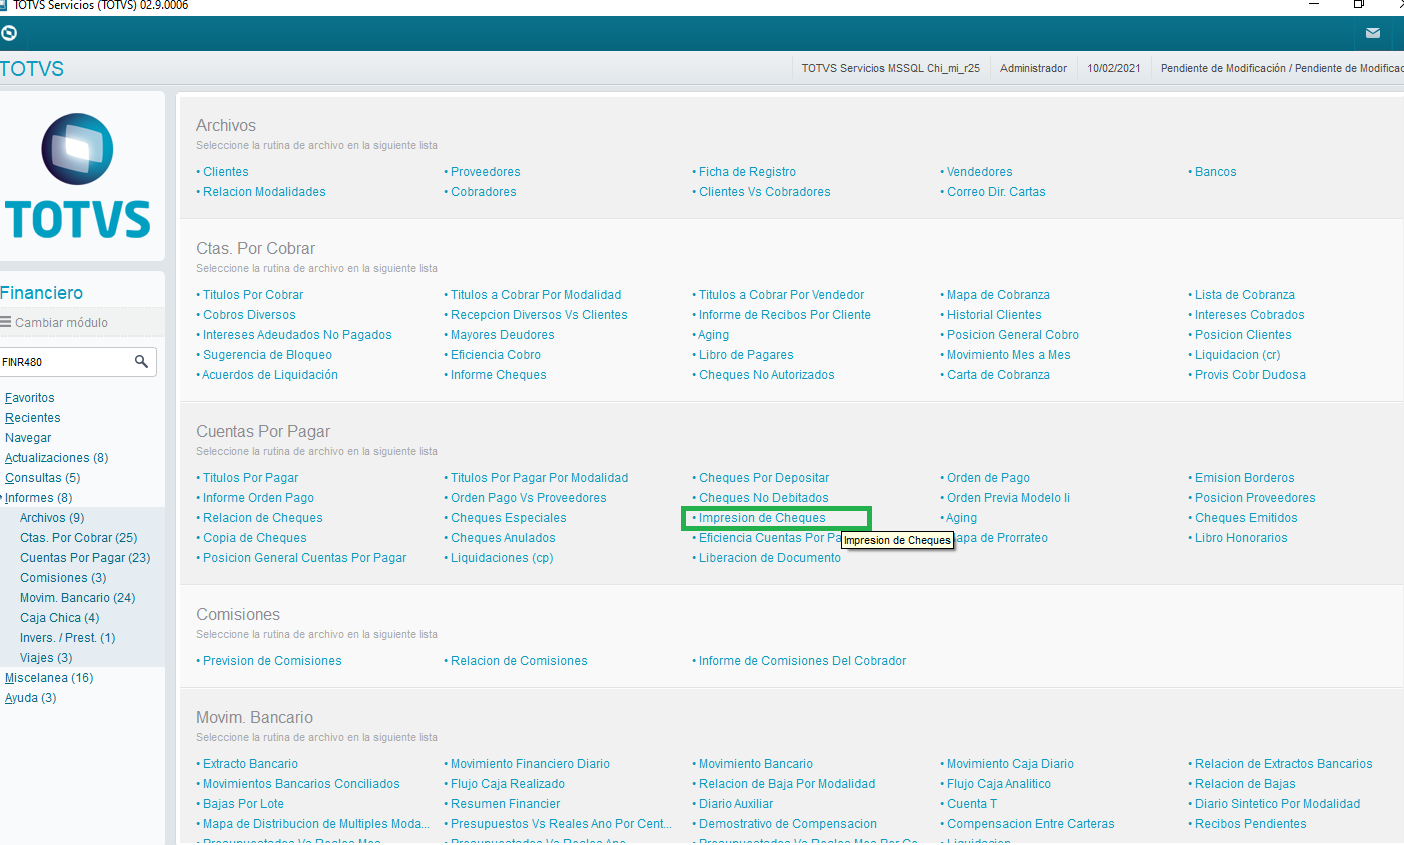1404x845 pixels.
Task: Select Archivos (9) submenu
Action: 52,518
